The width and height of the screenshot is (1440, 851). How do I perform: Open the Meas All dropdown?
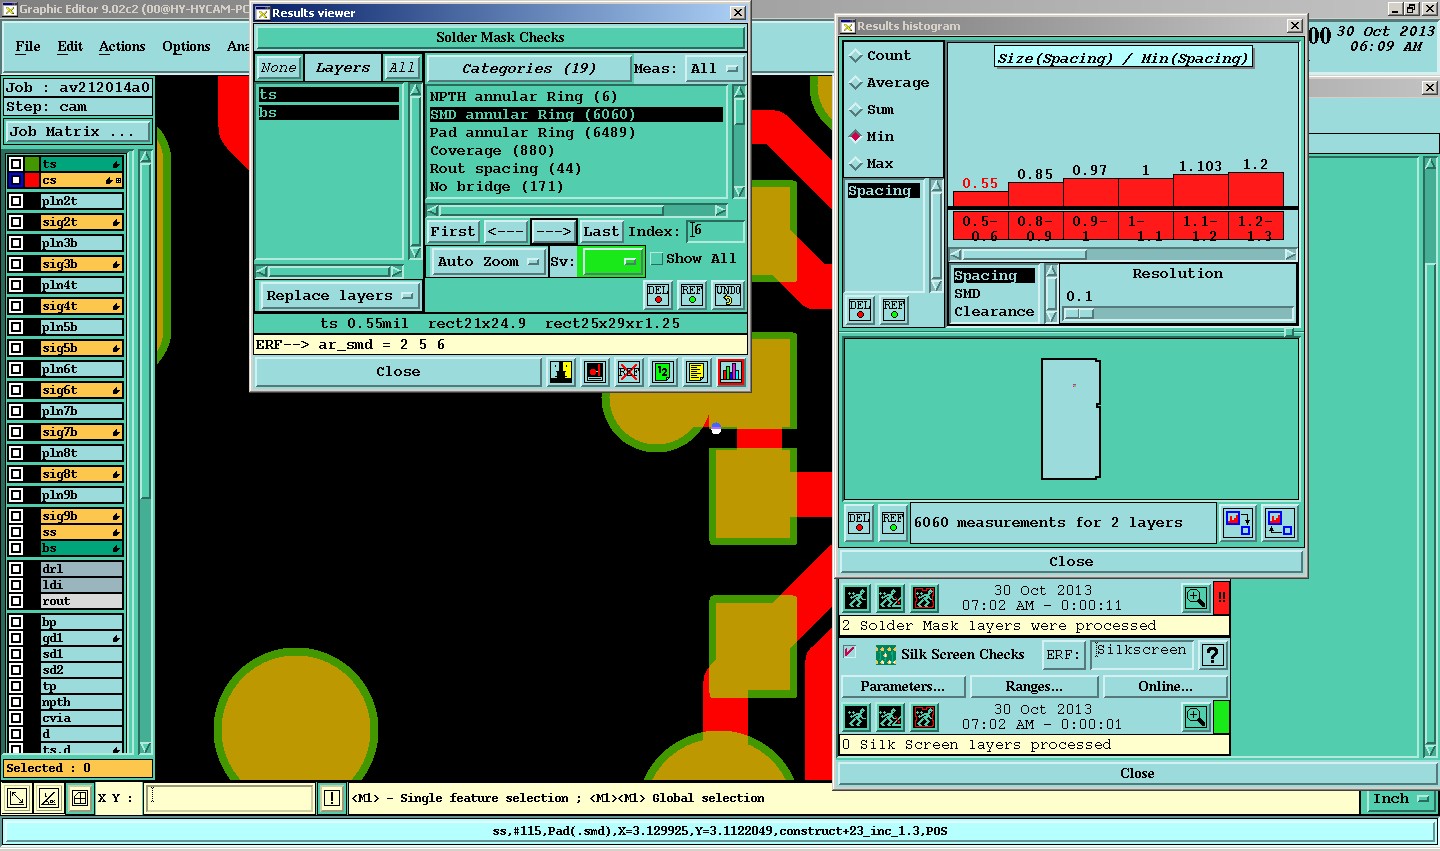[715, 69]
